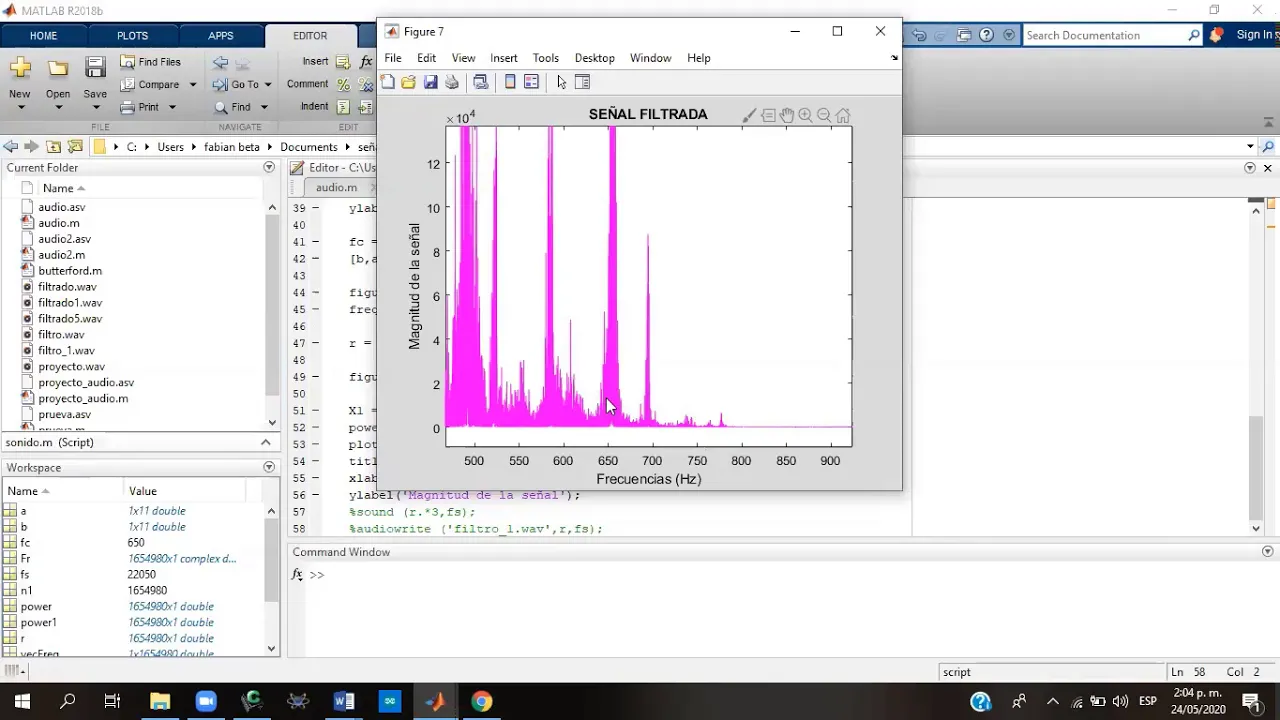Click the New script plus icon
Screen dimensions: 1280x720
pyautogui.click(x=20, y=68)
